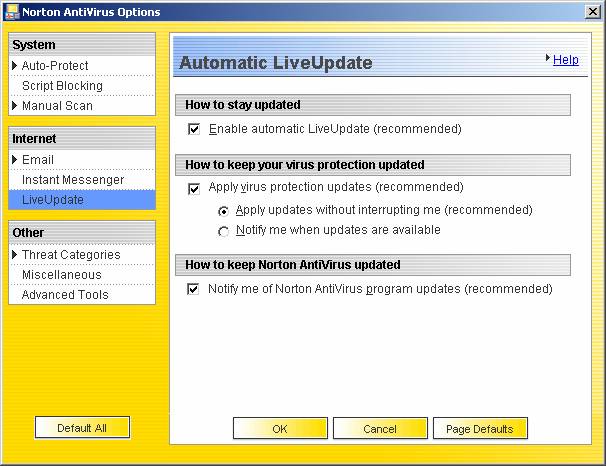
Task: Expand the Email options arrow
Action: click(x=15, y=160)
